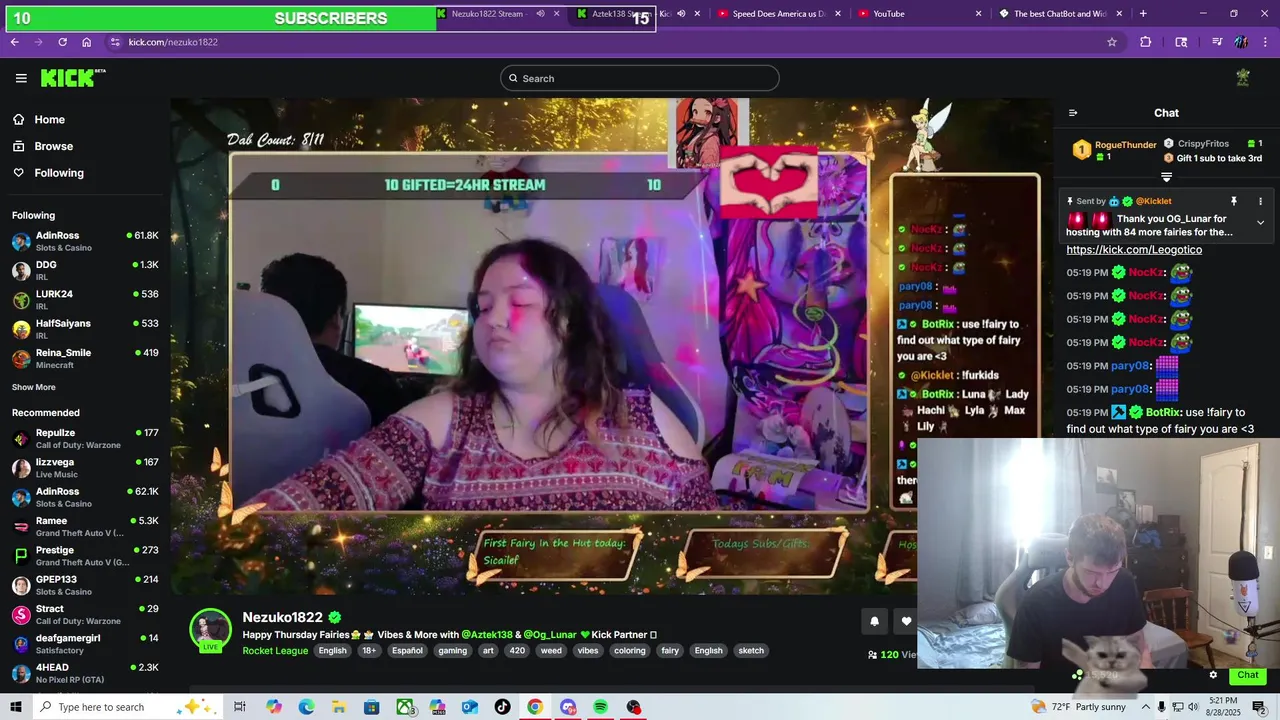
Task: Mute the Nezuko1822 Stream tab audio
Action: [x=540, y=14]
